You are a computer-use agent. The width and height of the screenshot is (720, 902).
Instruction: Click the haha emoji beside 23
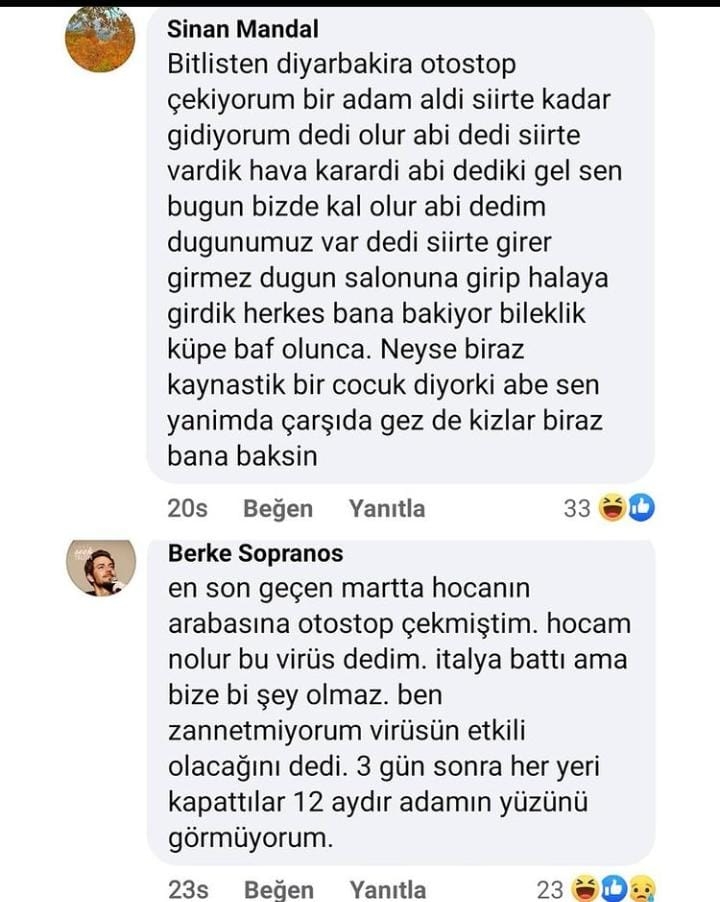coord(586,889)
